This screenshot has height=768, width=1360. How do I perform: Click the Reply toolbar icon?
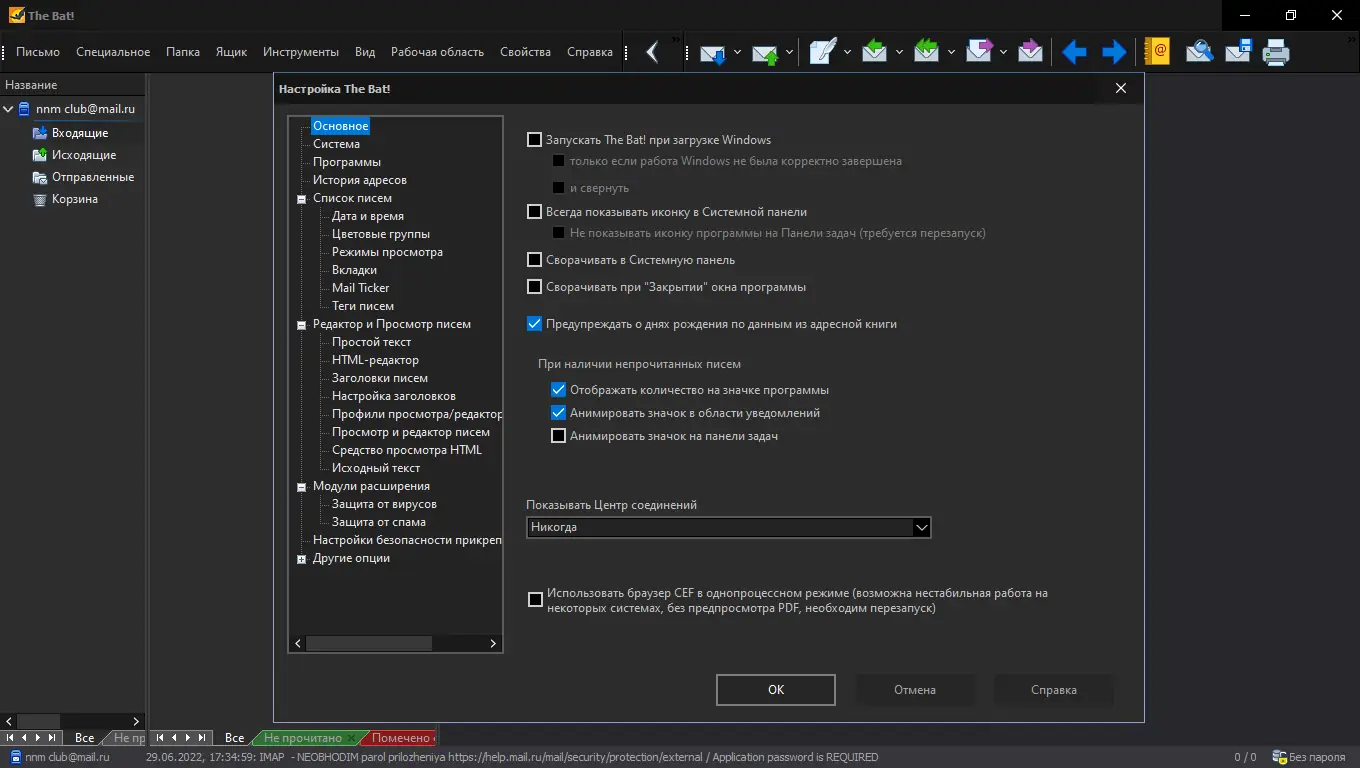pos(875,52)
